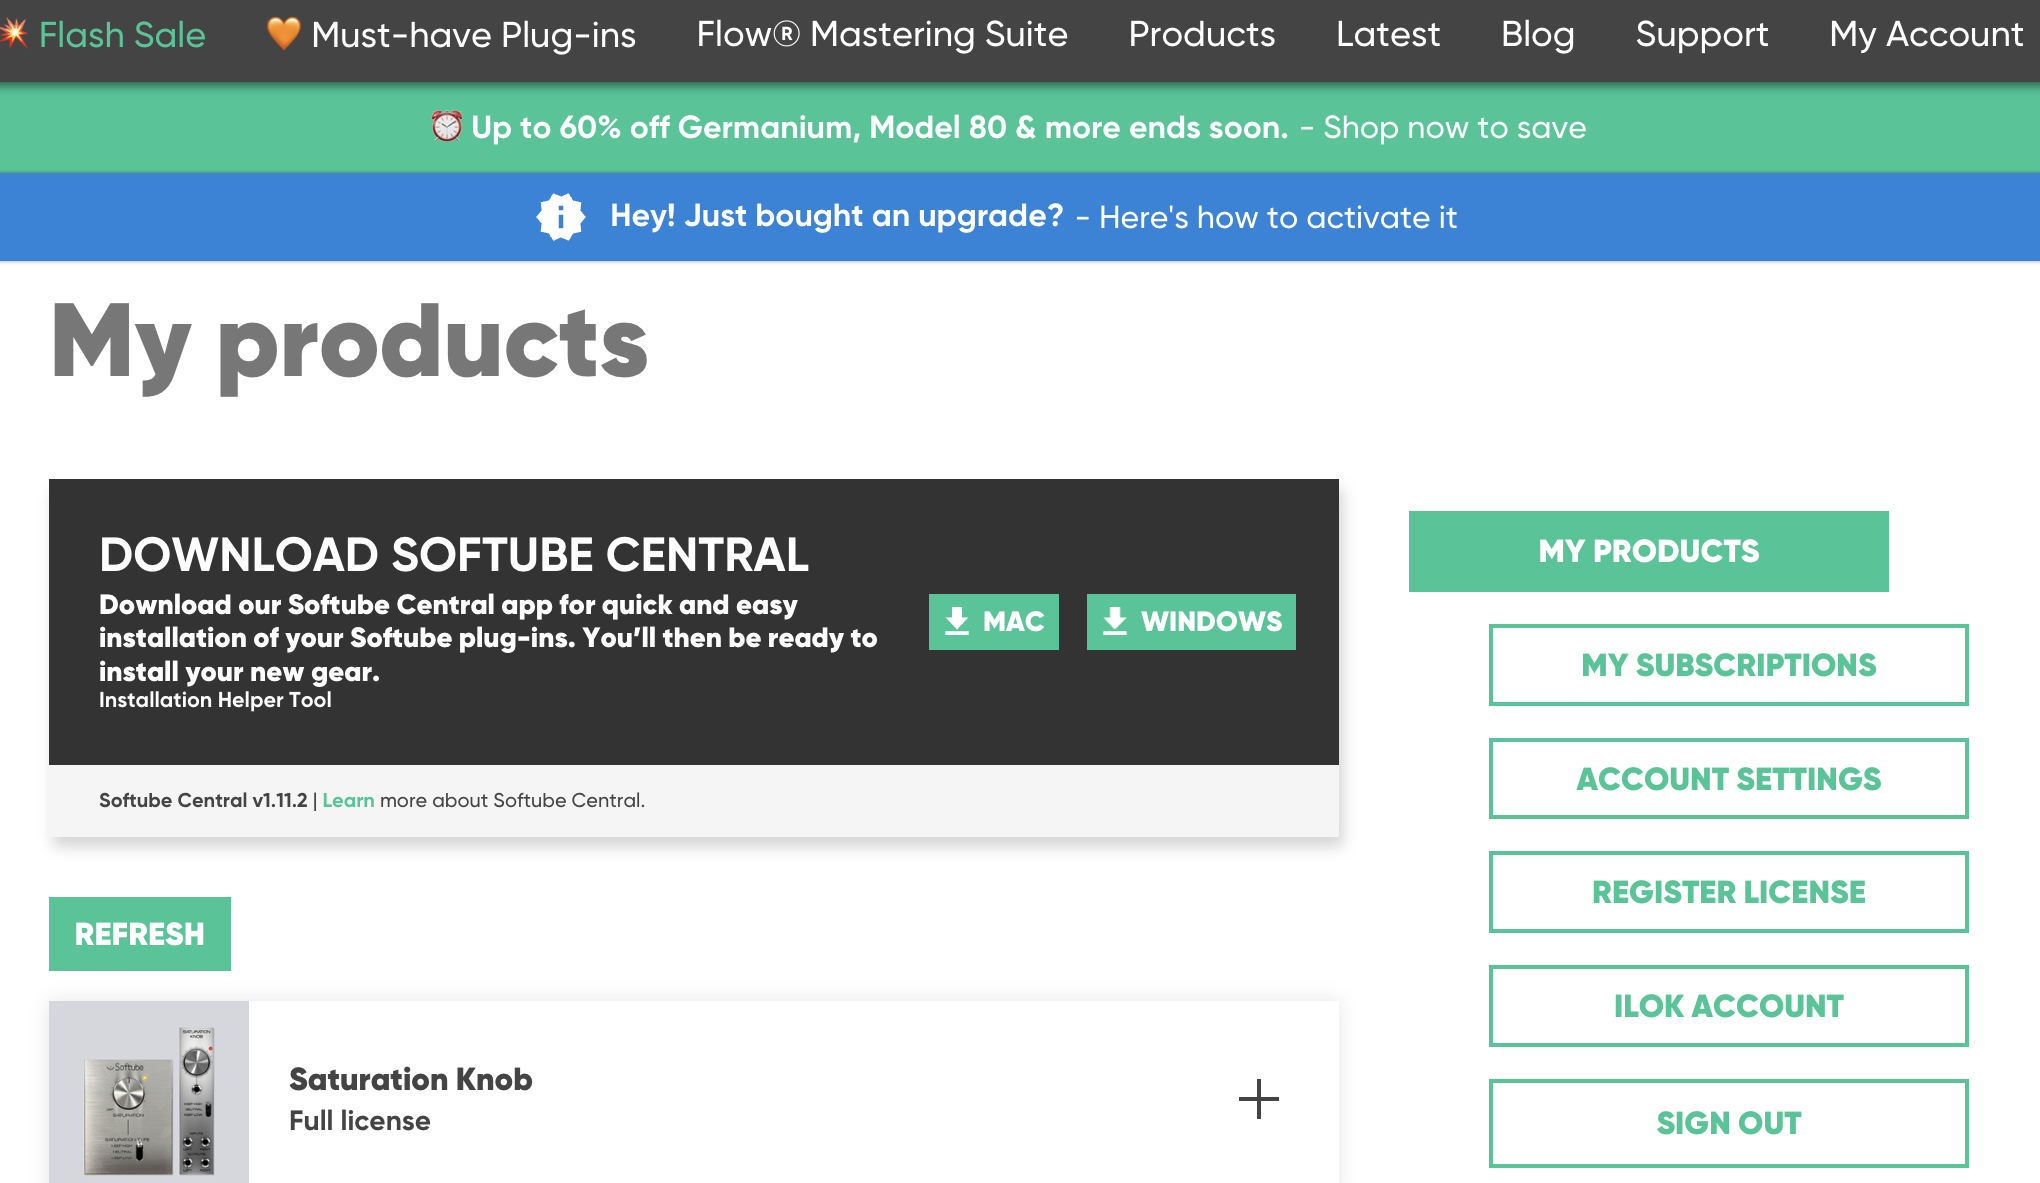
Task: Open My Subscriptions section
Action: (1728, 665)
